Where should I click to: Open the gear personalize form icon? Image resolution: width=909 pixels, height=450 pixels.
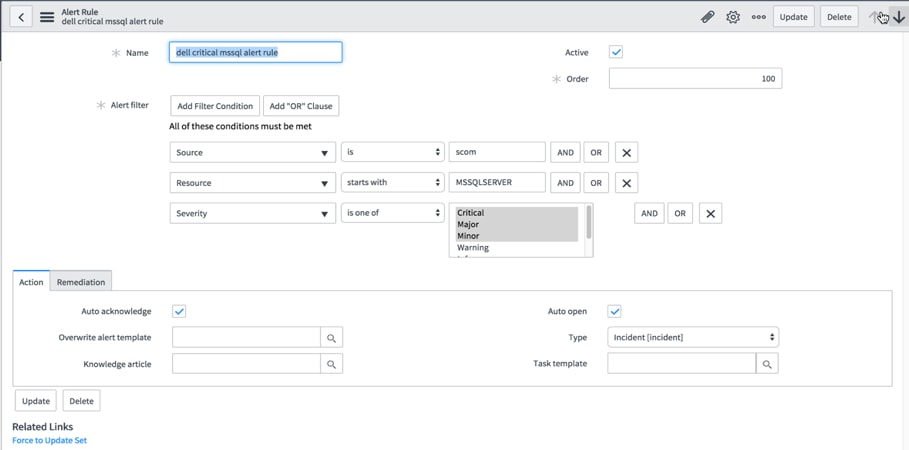tap(733, 17)
